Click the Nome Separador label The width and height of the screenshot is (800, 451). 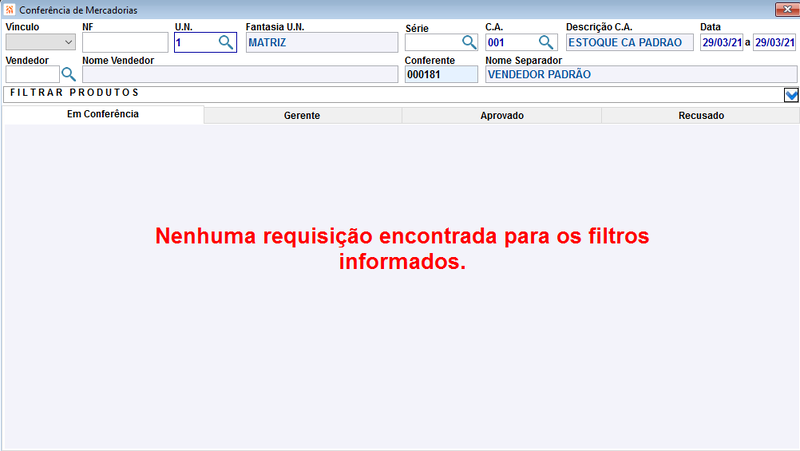[x=523, y=60]
